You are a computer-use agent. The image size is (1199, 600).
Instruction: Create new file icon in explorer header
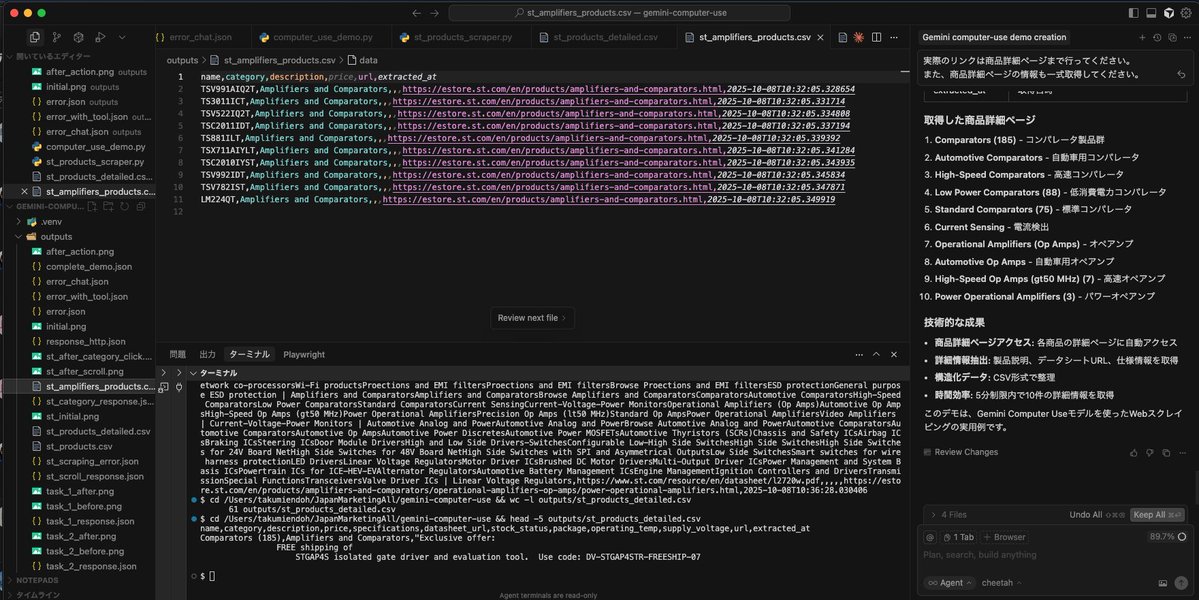[93, 206]
